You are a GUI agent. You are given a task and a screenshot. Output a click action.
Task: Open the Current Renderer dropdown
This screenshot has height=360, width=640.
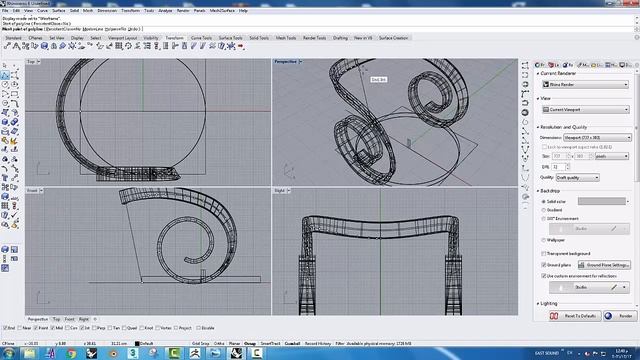pos(586,84)
